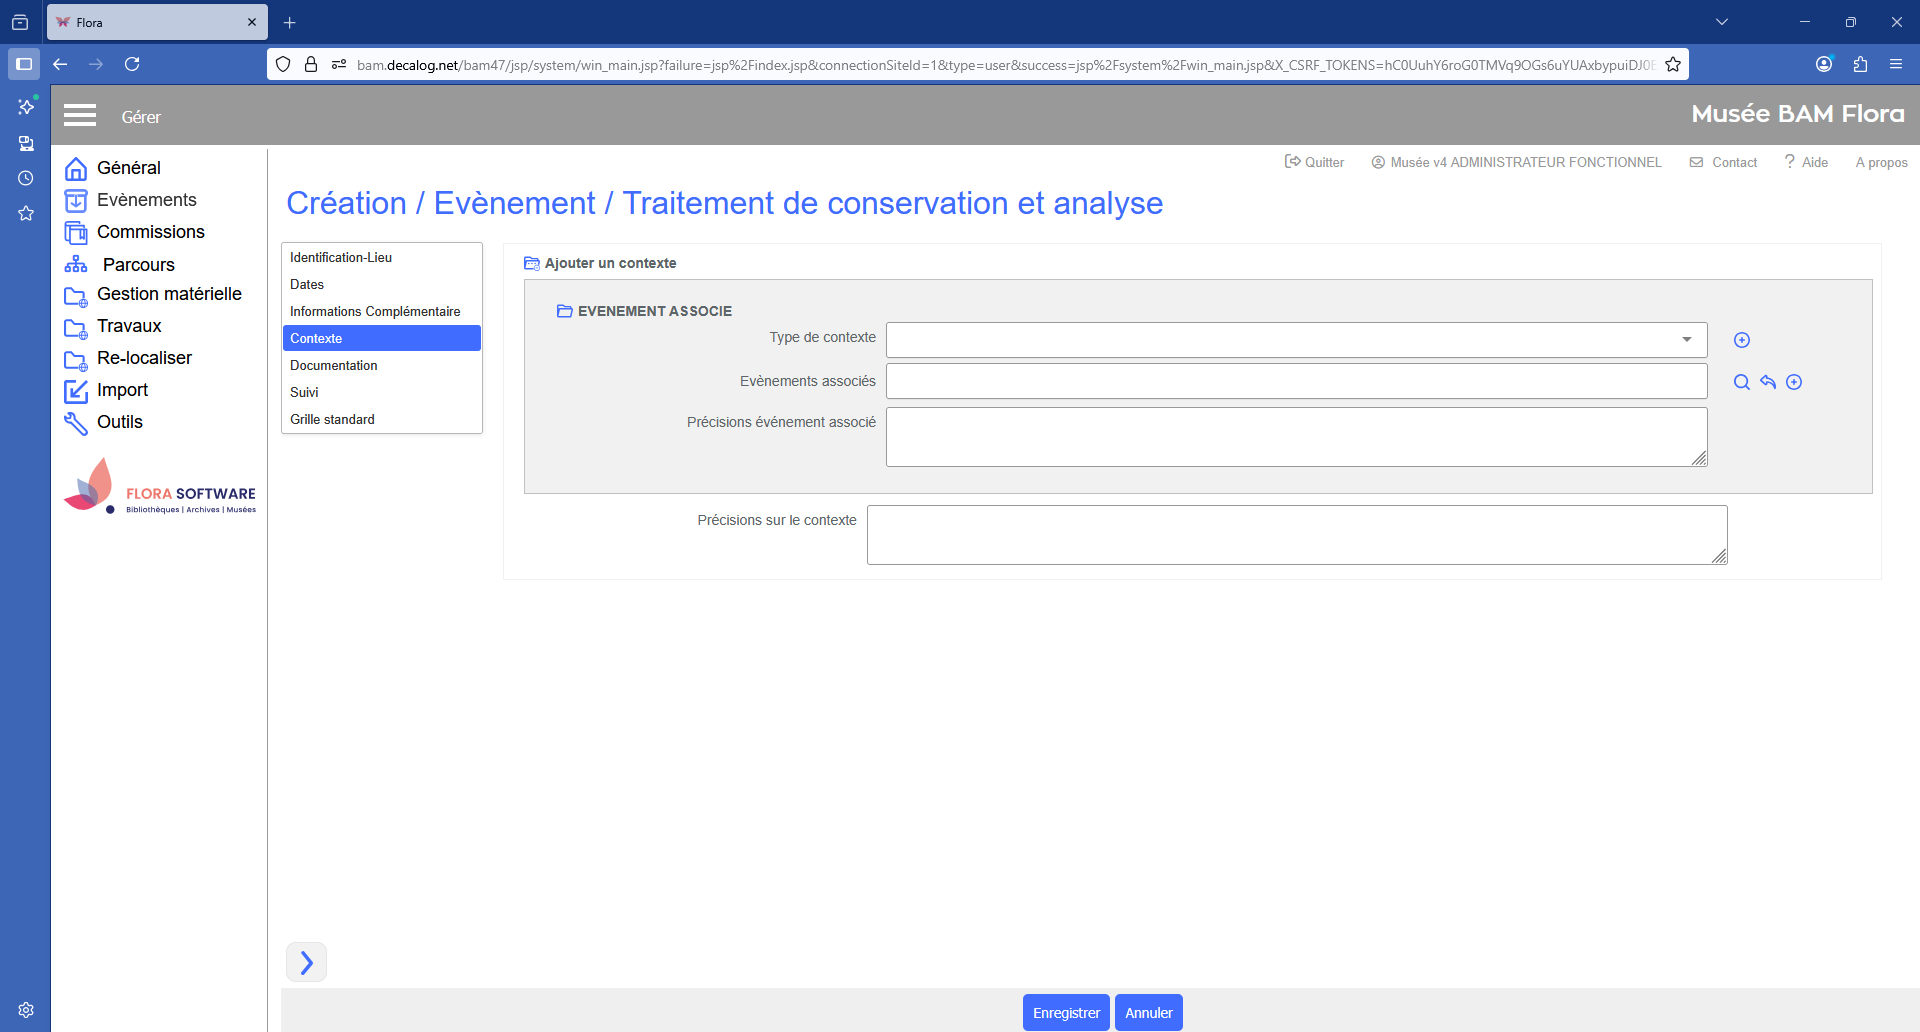Image resolution: width=1920 pixels, height=1032 pixels.
Task: Focus the Evènements associés text field
Action: (1296, 381)
